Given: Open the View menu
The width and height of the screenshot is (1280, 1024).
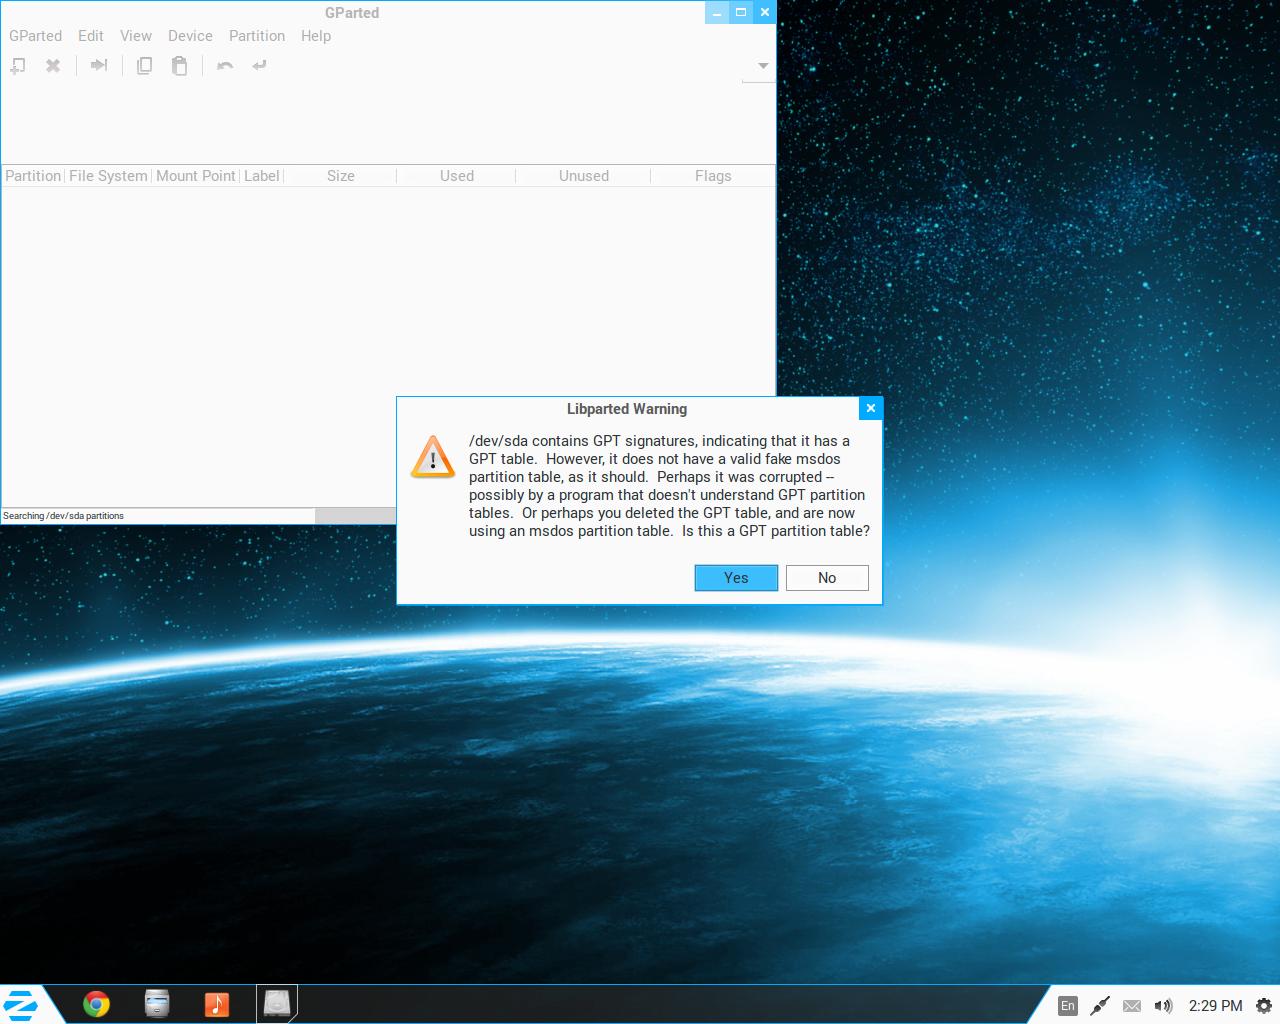Looking at the screenshot, I should point(136,36).
